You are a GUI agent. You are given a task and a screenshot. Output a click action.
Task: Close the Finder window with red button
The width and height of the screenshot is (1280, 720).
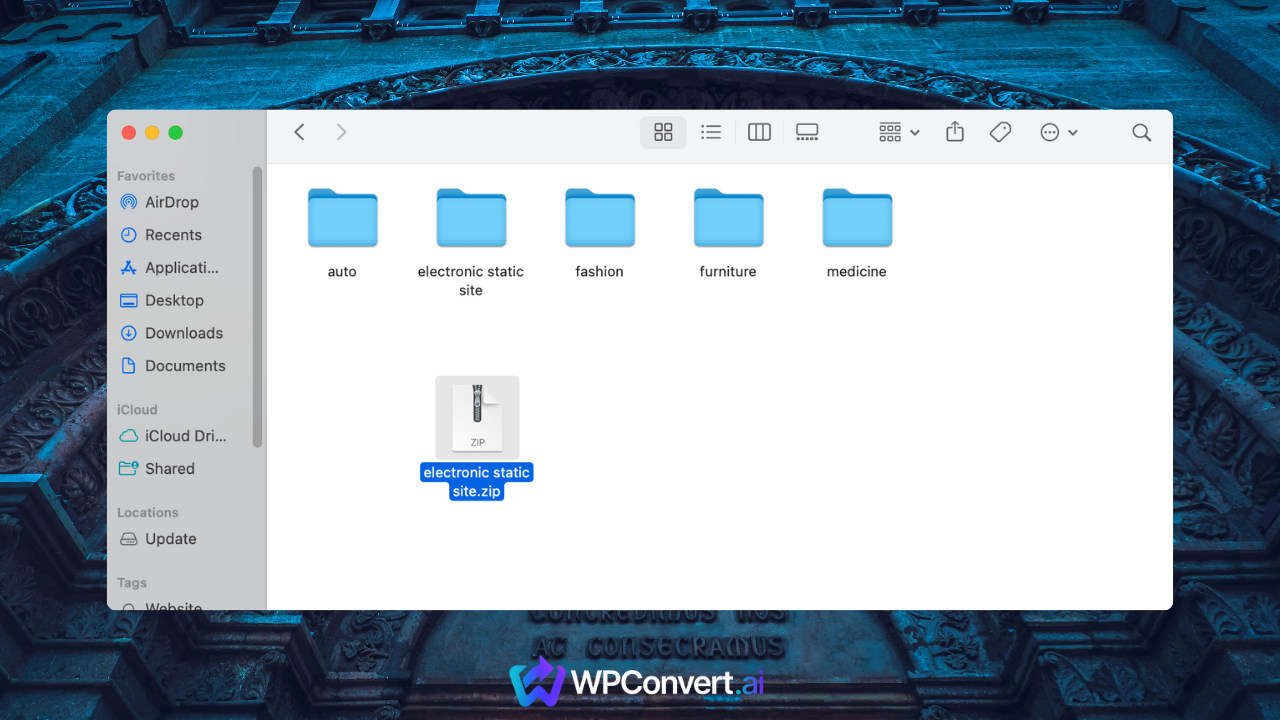pos(128,132)
